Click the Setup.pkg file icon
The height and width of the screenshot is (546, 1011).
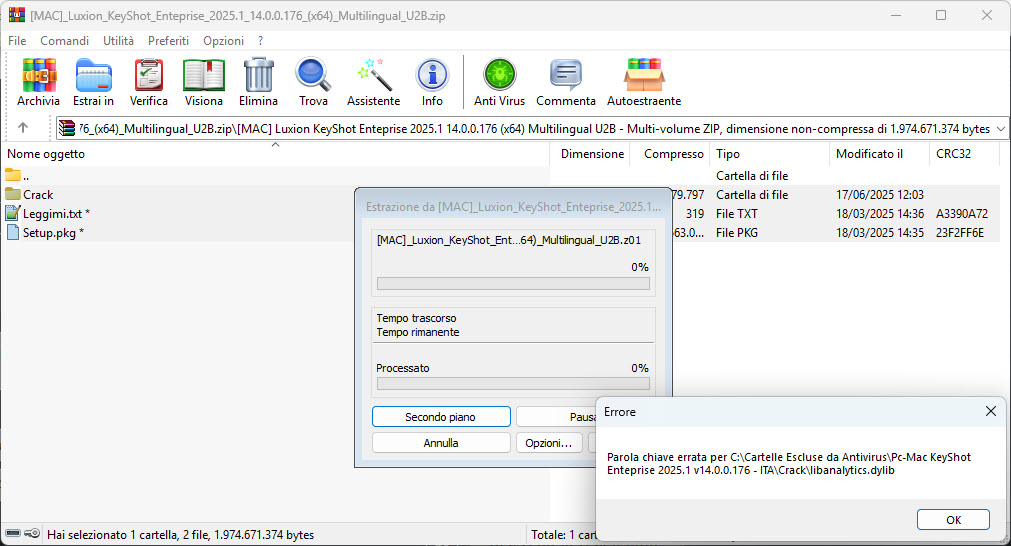tap(13, 232)
